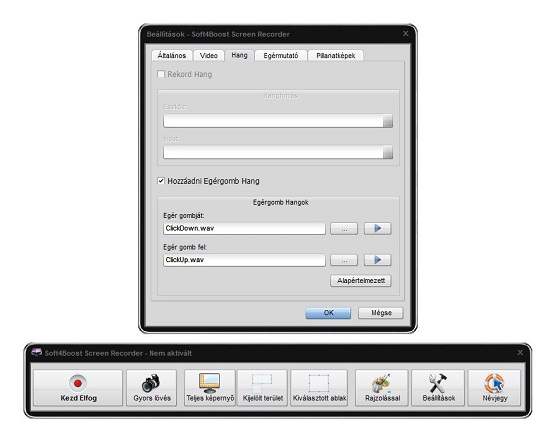Click the Soft4Boost app icon in the toolbar title
Image resolution: width=550 pixels, height=427 pixels.
[36, 352]
